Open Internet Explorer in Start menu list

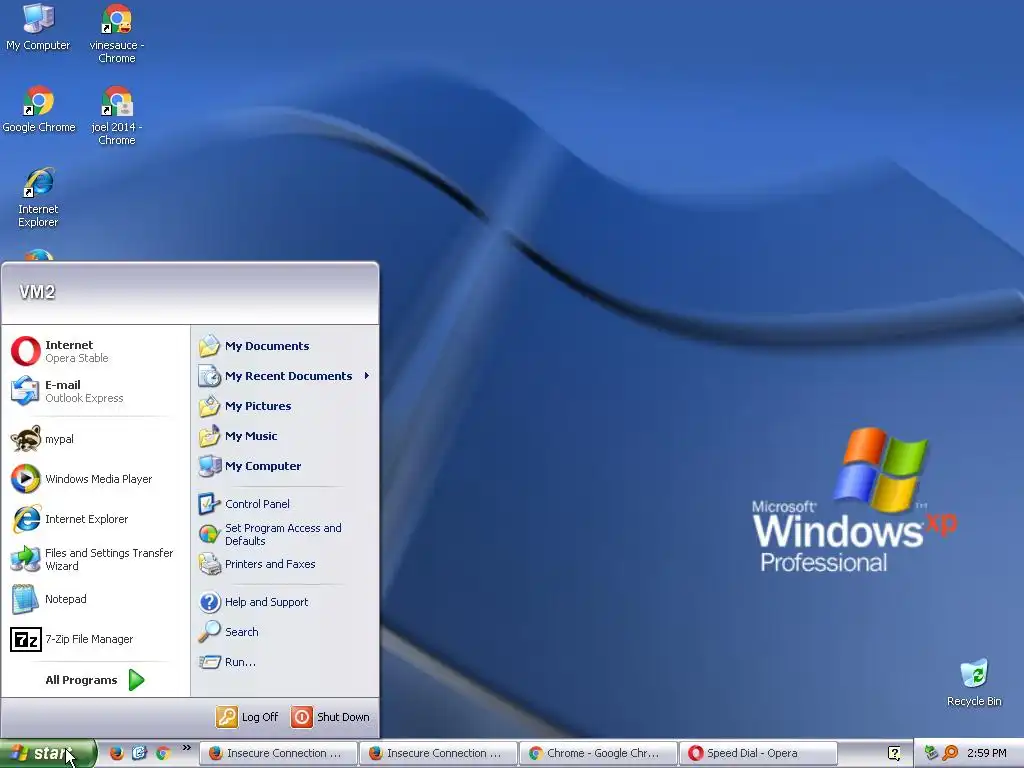click(x=95, y=519)
